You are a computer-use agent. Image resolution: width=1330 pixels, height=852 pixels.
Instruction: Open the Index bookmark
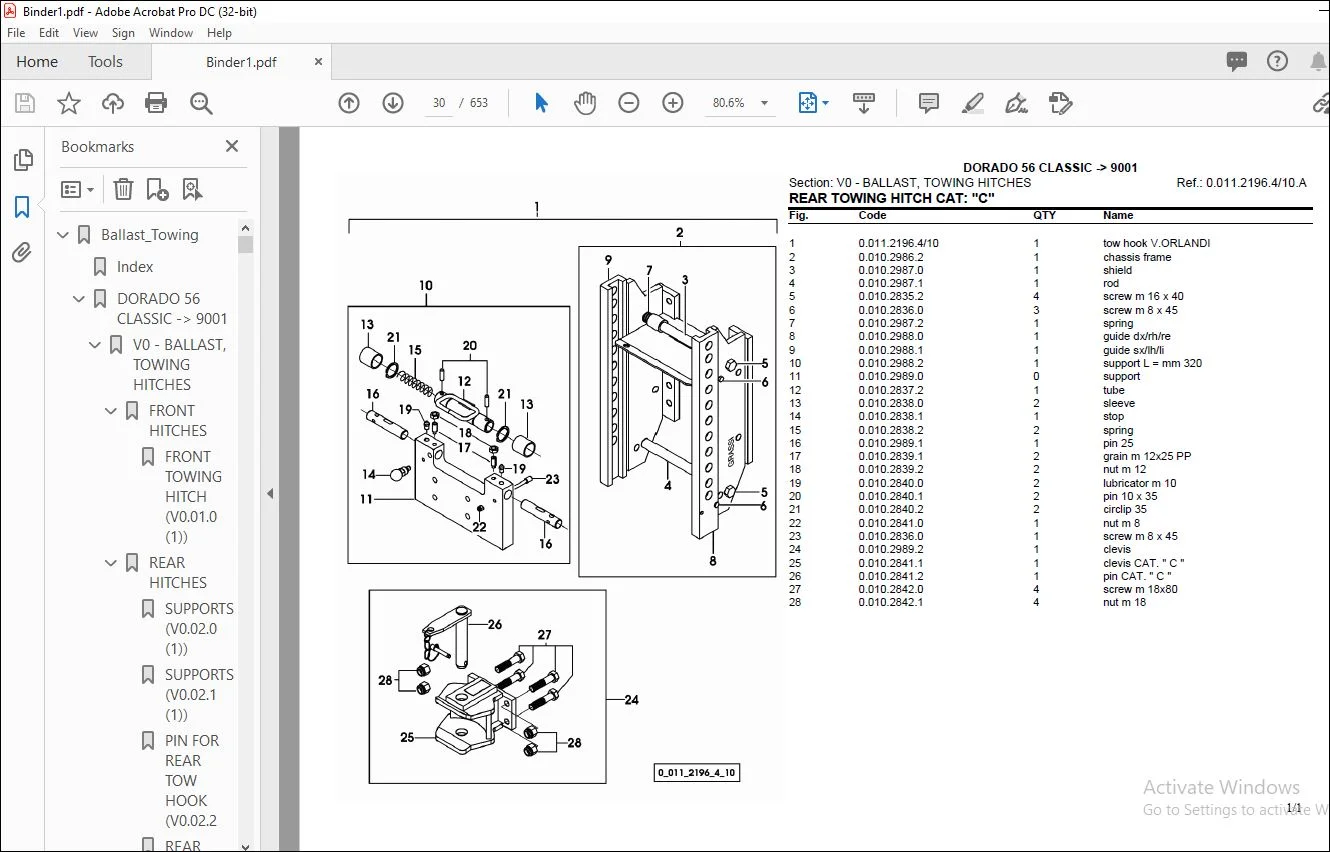tap(135, 267)
